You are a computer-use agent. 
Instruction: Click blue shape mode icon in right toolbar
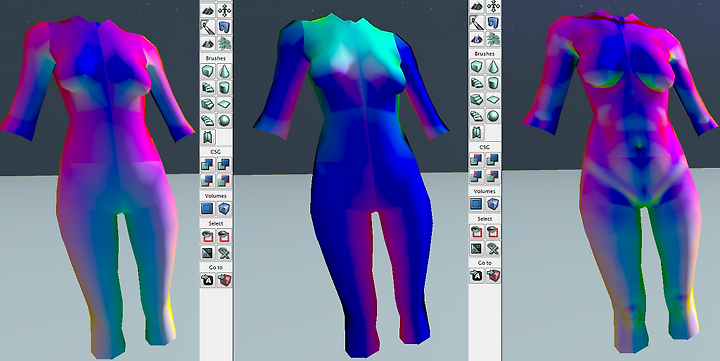[493, 22]
